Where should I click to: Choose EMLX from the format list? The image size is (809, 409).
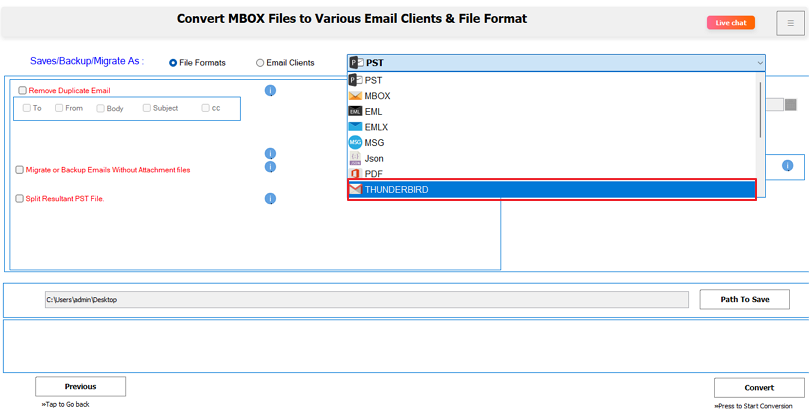[x=552, y=127]
